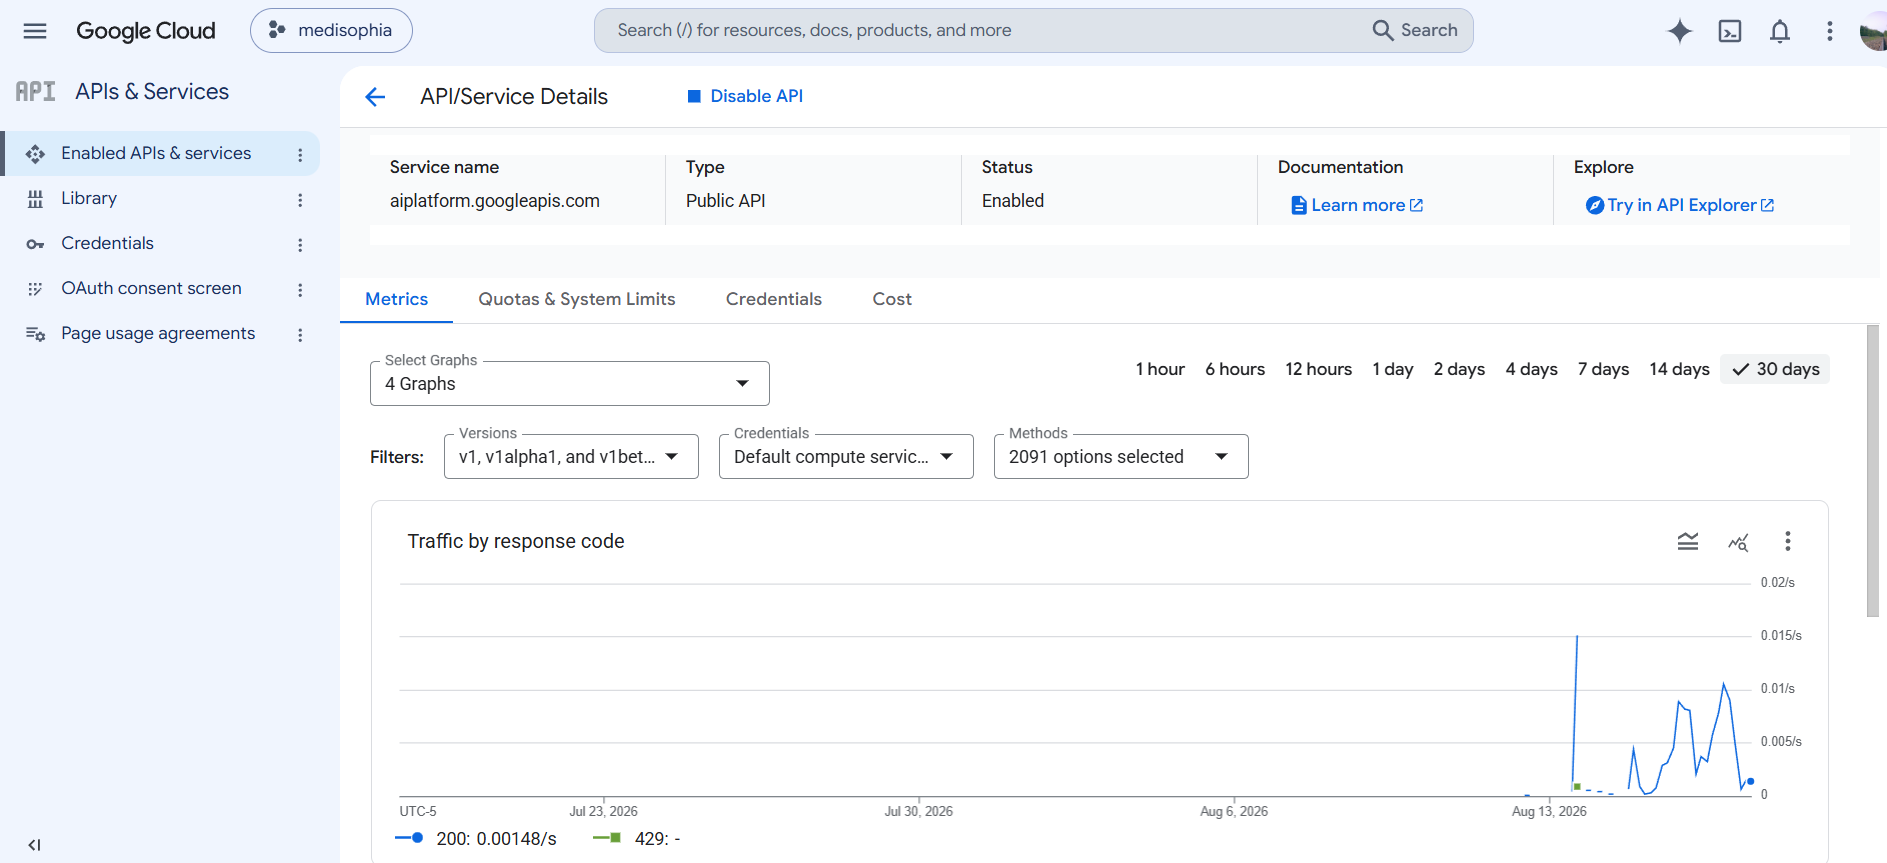Open more options for Page usage agreements
Screen dimensions: 1887x863
point(300,335)
